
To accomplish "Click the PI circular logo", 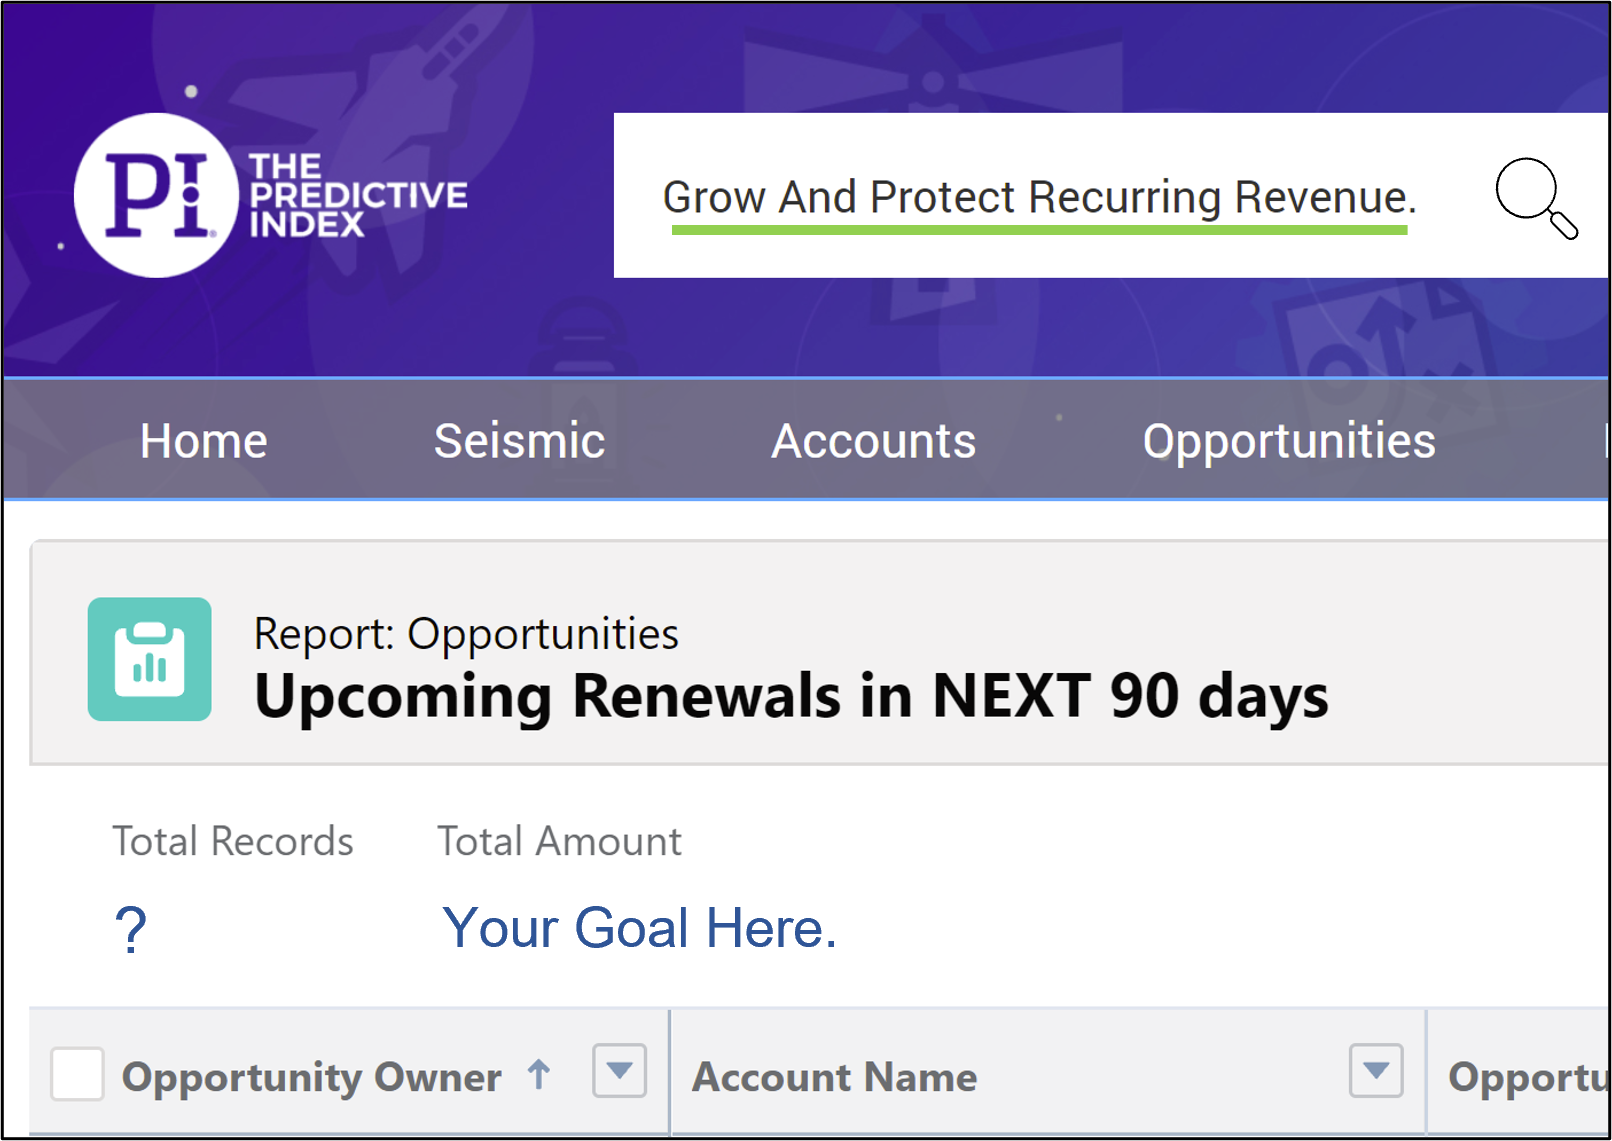I will [x=156, y=195].
